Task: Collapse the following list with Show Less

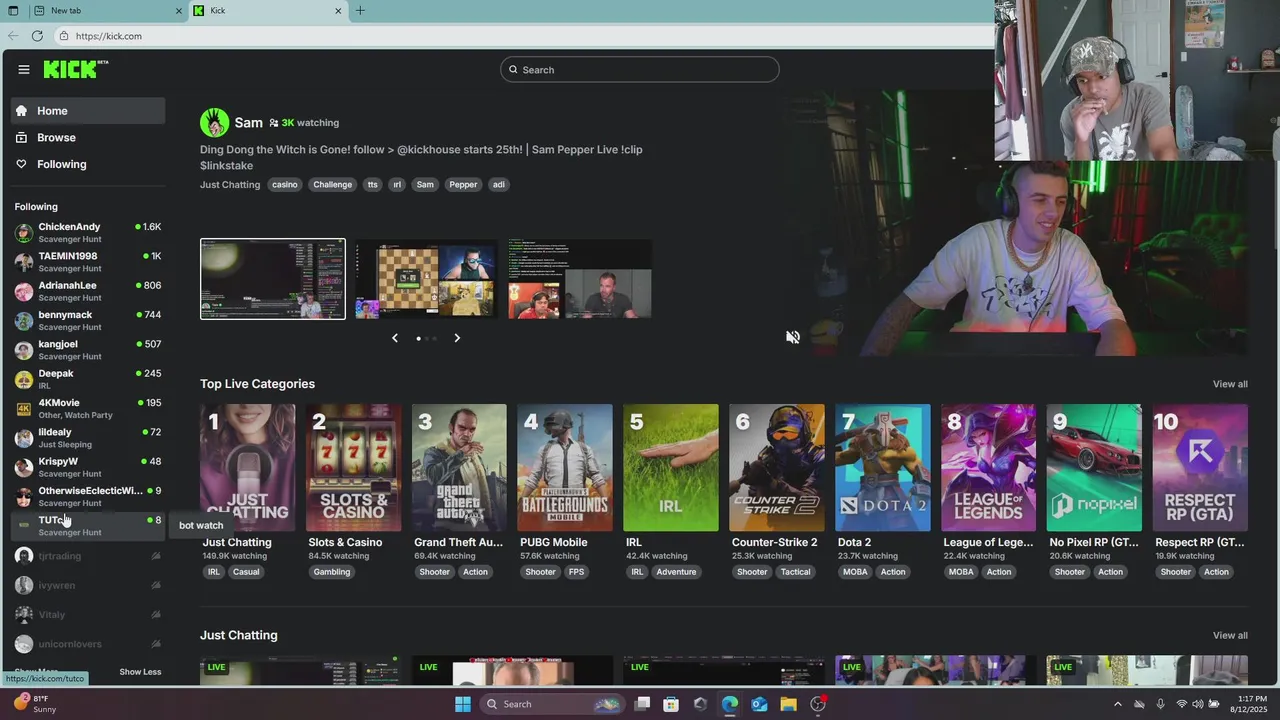Action: coord(140,672)
